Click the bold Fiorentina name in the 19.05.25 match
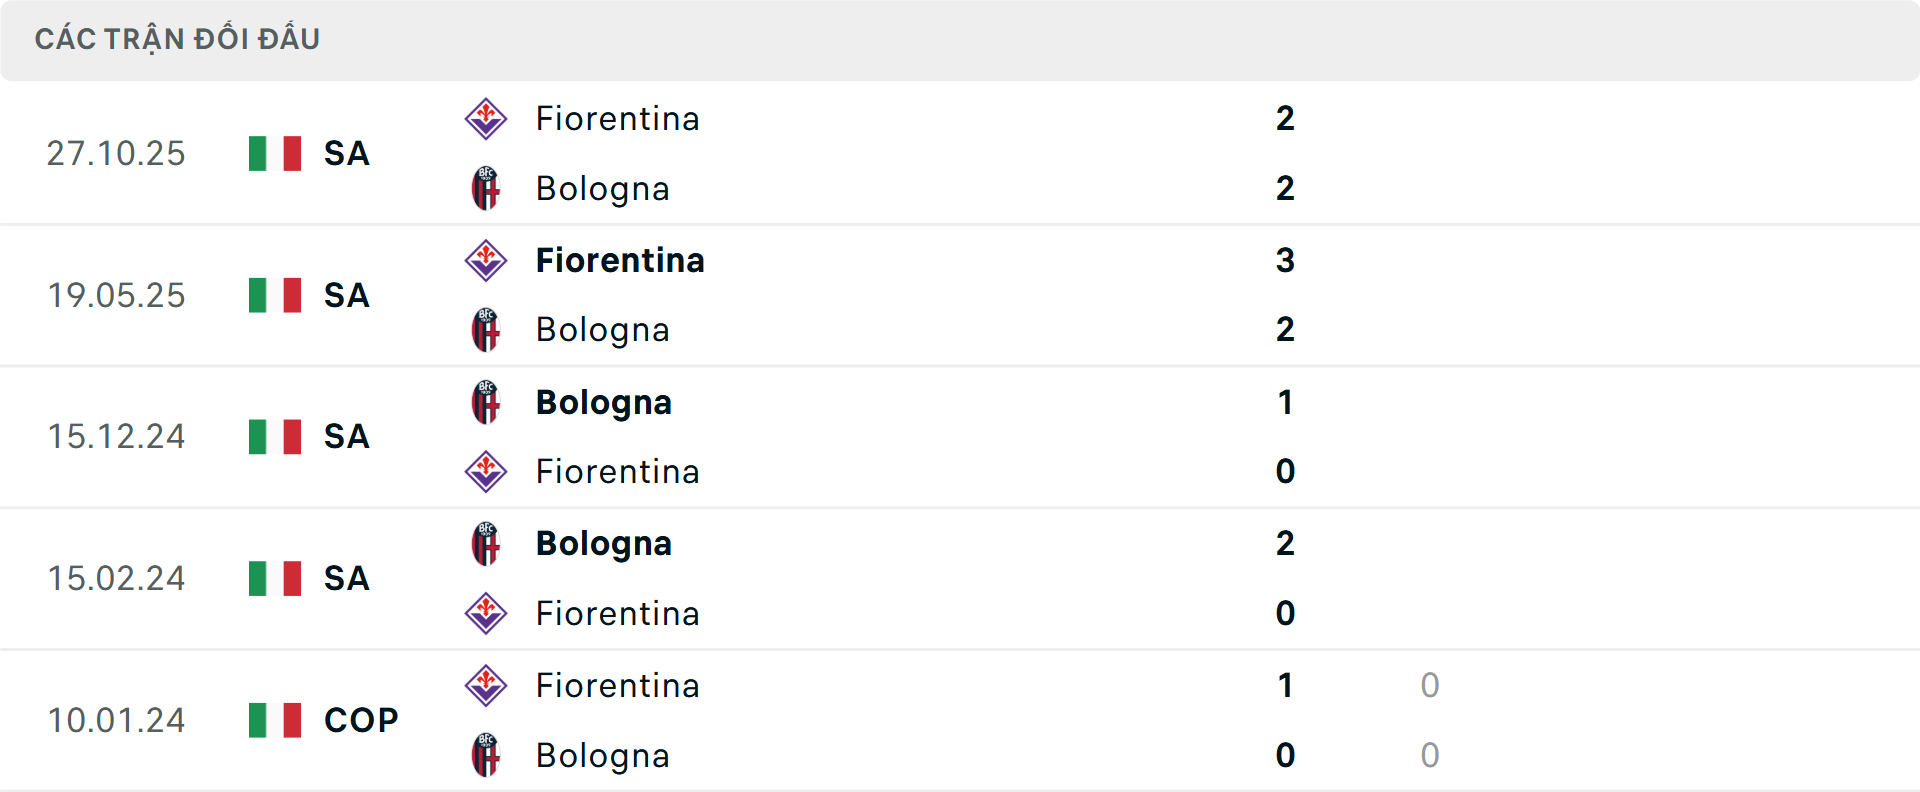Image resolution: width=1920 pixels, height=792 pixels. pos(620,260)
